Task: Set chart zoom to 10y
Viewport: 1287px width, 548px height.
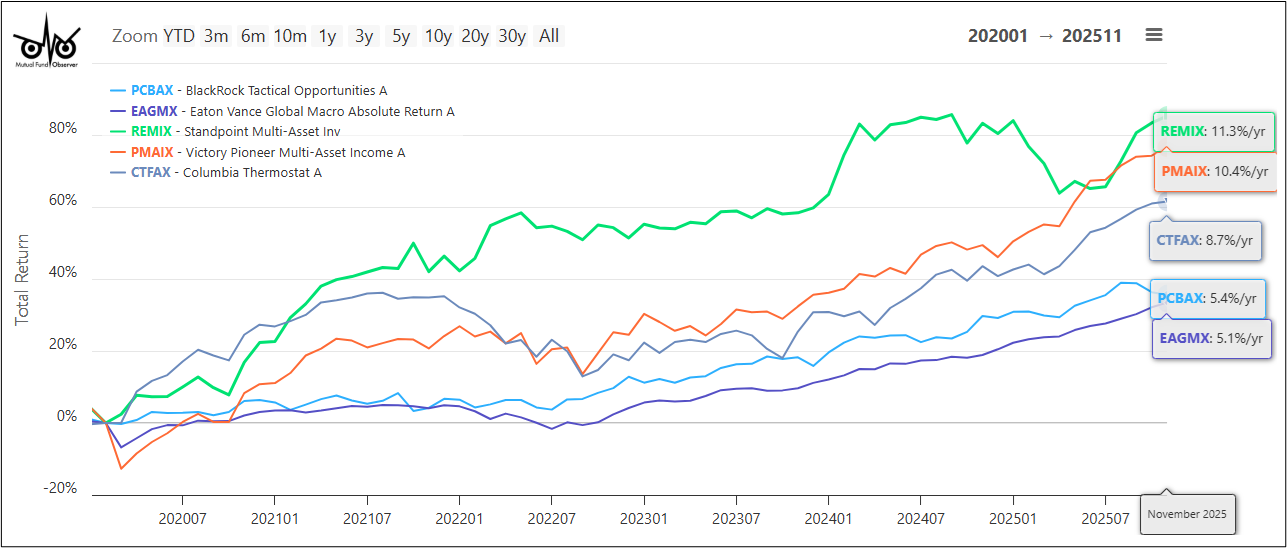Action: (438, 36)
